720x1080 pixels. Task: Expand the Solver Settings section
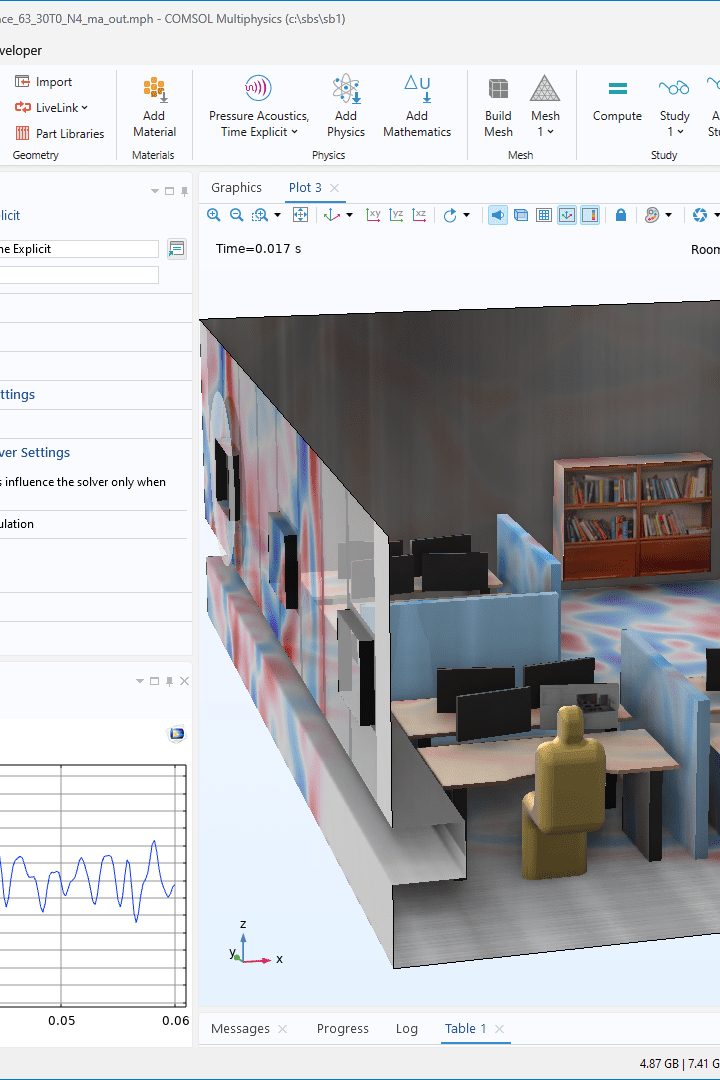click(35, 453)
